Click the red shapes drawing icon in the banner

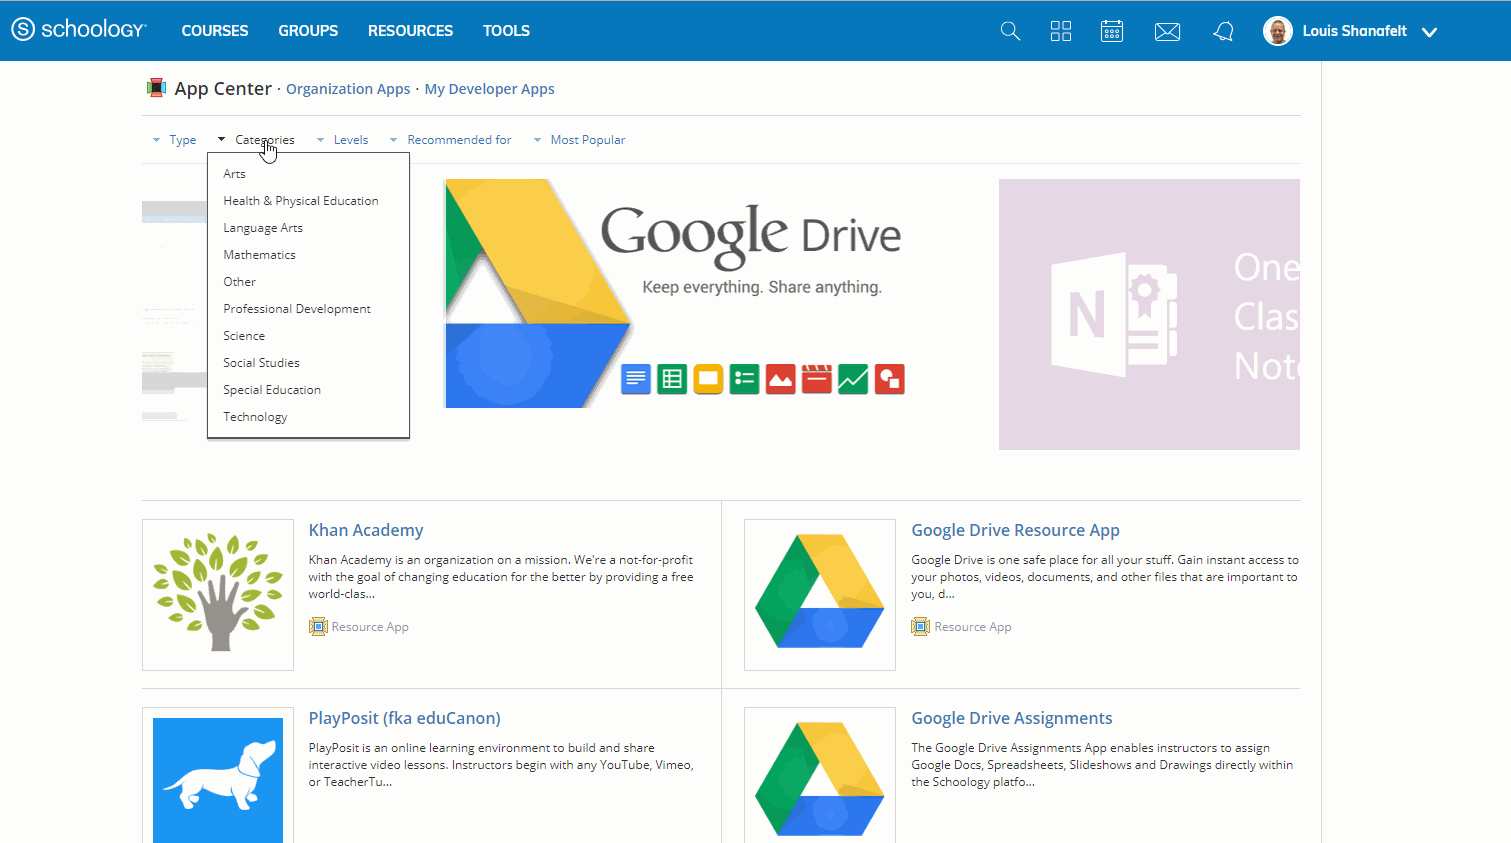(x=890, y=379)
